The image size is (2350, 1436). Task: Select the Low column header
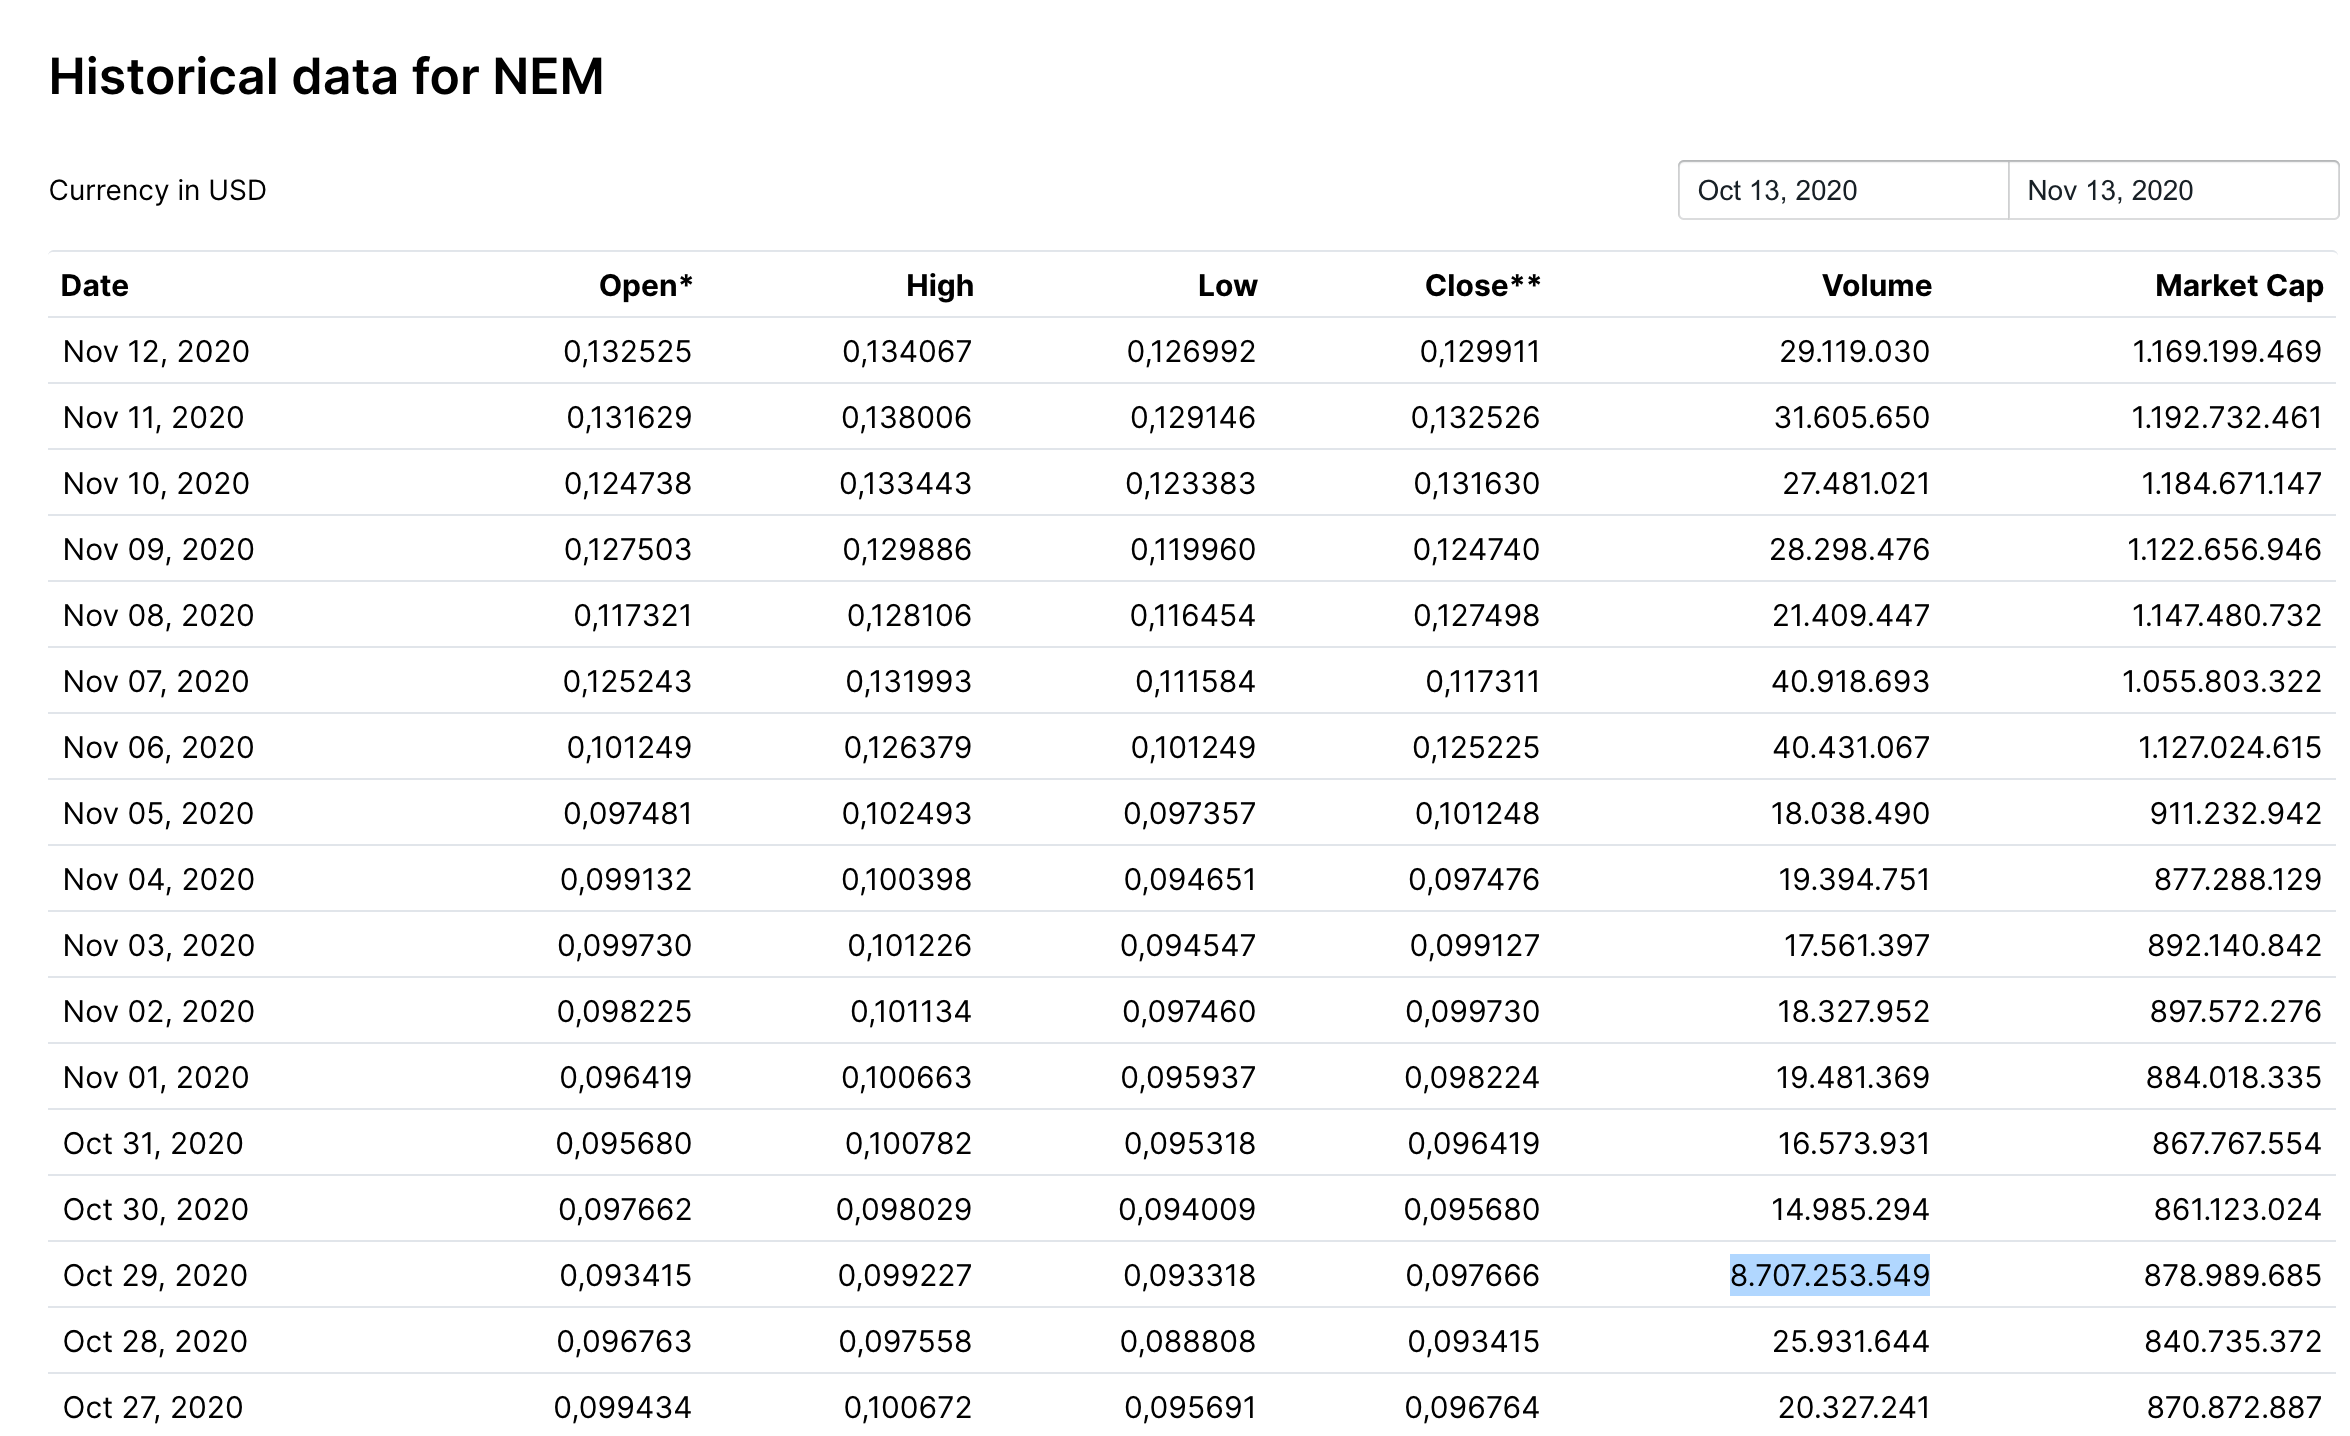point(1227,286)
